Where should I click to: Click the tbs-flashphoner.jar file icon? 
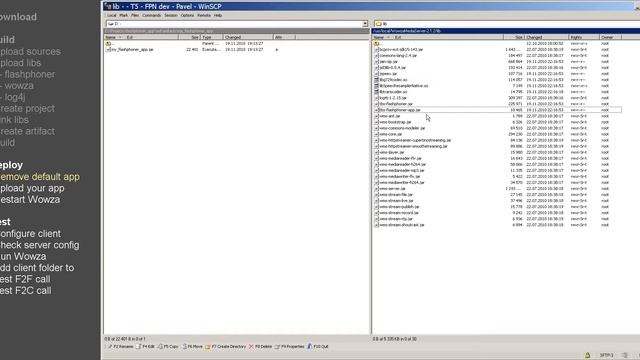376,104
